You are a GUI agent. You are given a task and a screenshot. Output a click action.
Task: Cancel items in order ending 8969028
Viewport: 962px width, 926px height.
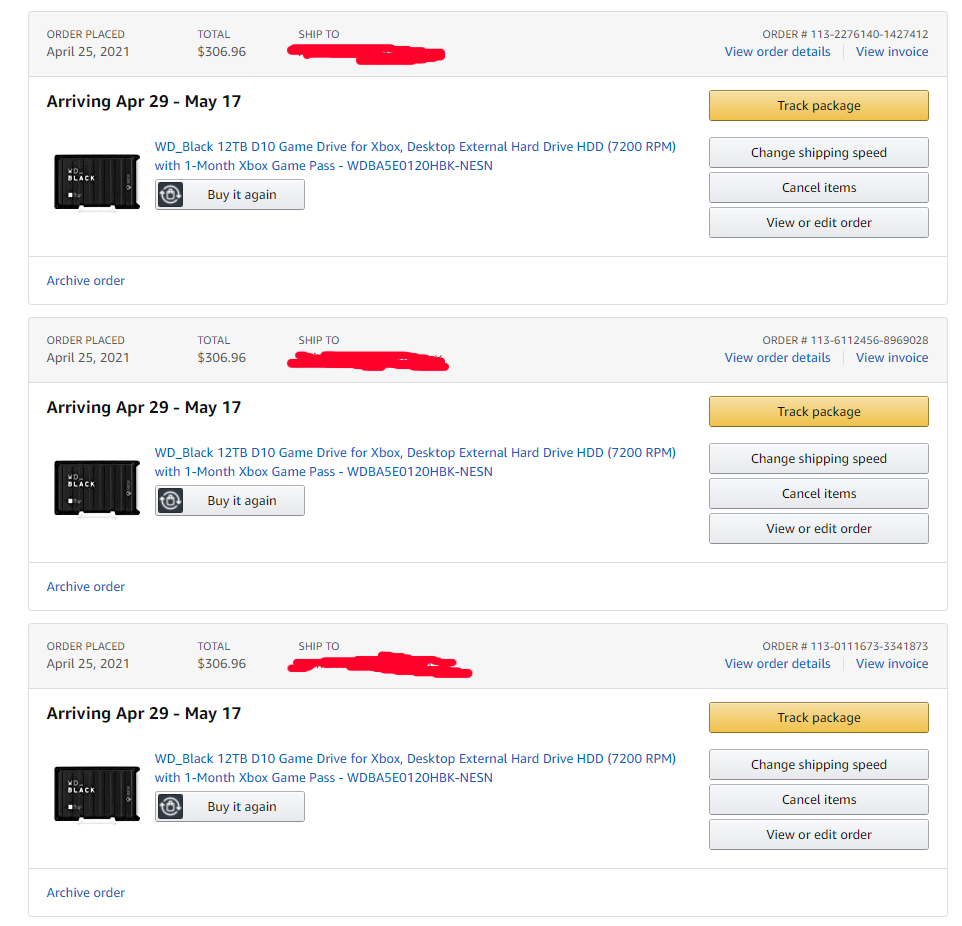[818, 494]
